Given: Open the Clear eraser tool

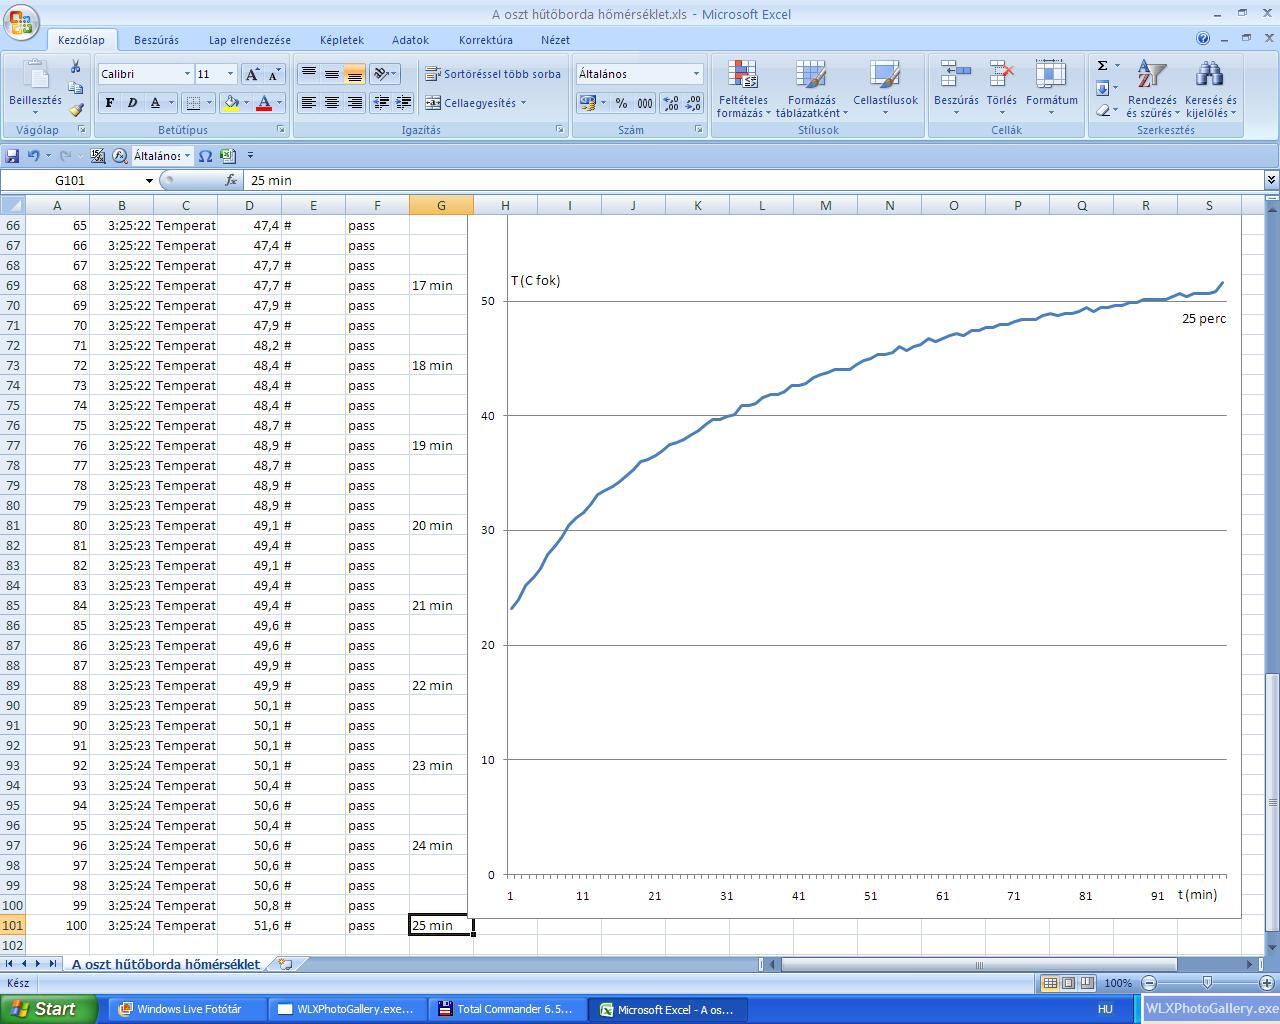Looking at the screenshot, I should coord(1103,110).
